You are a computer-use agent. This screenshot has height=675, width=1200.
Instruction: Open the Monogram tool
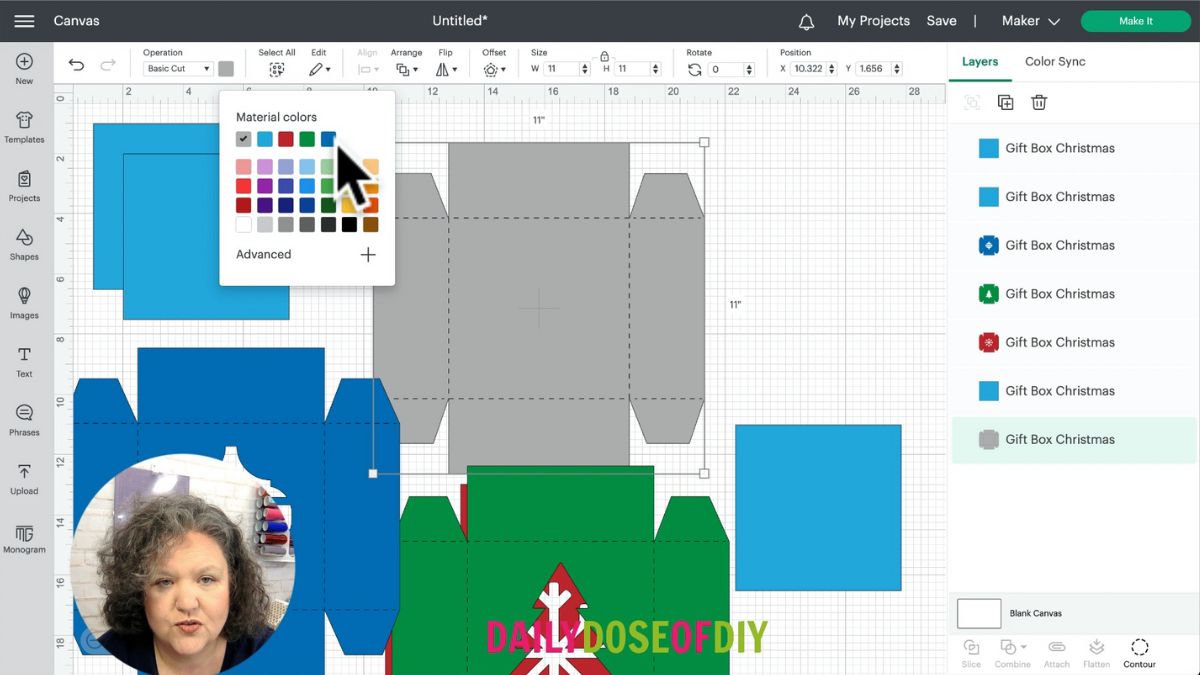pos(24,538)
